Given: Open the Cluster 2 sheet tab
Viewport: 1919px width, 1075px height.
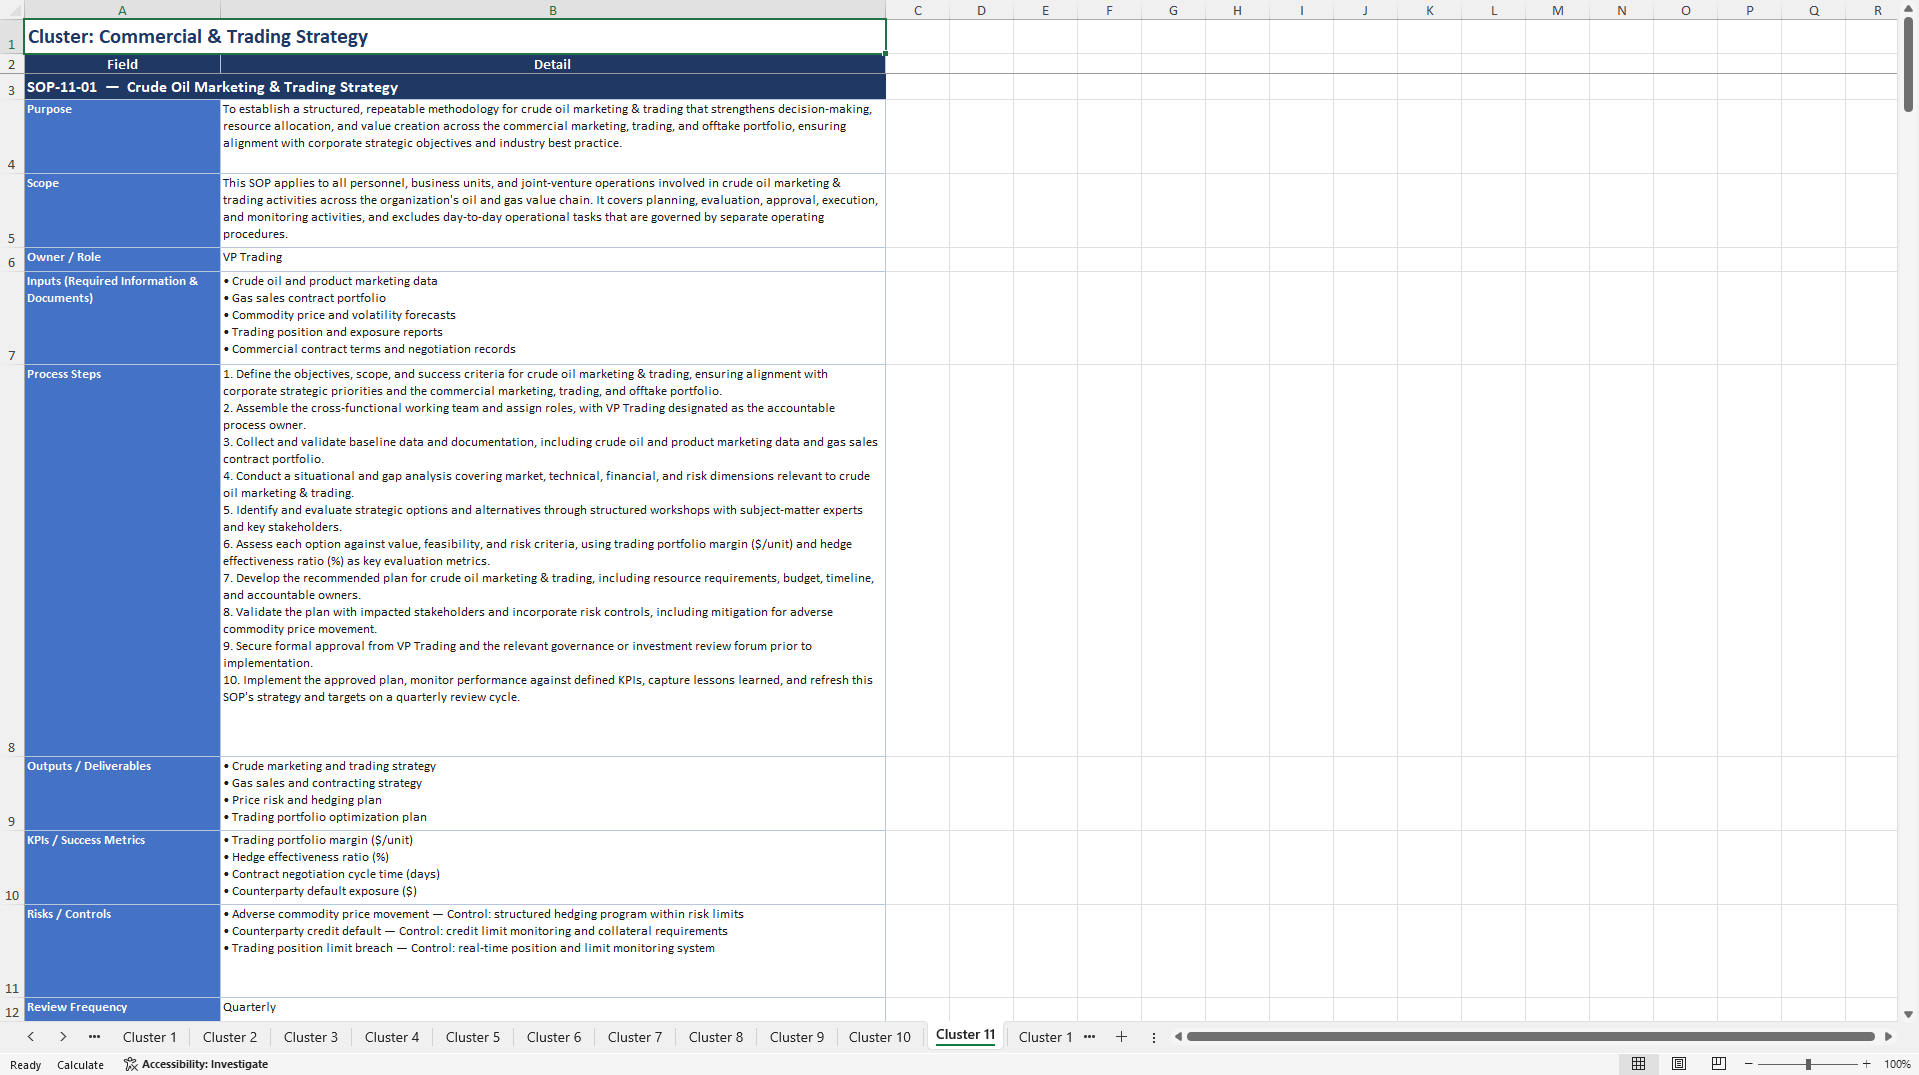Looking at the screenshot, I should tap(230, 1037).
